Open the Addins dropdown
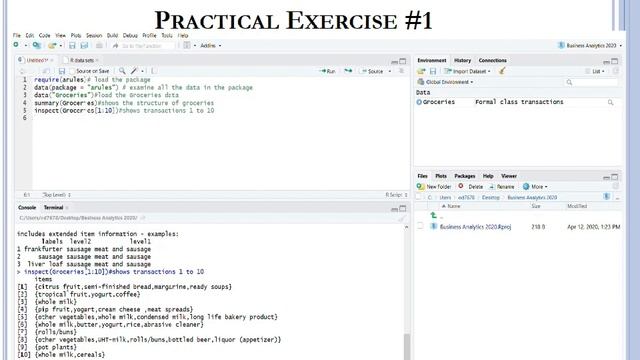The width and height of the screenshot is (640, 360). [211, 45]
